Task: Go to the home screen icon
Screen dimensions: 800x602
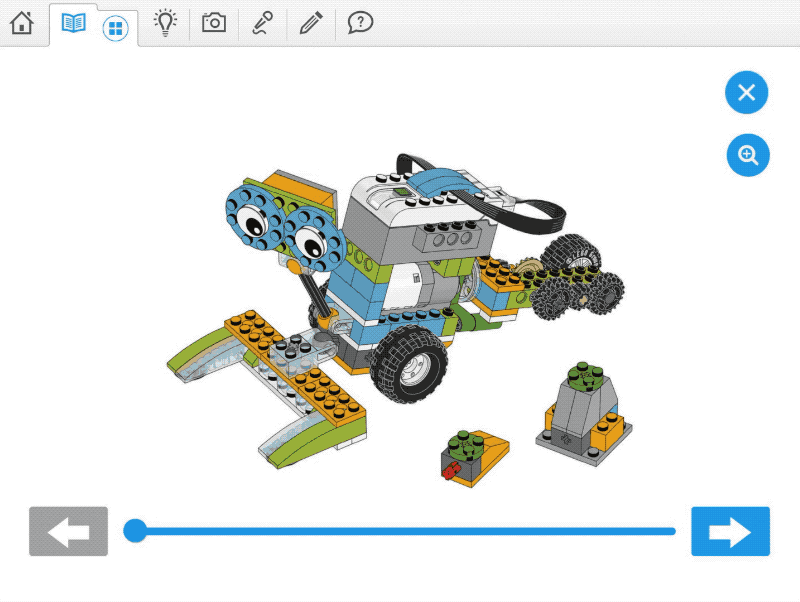Action: [22, 23]
